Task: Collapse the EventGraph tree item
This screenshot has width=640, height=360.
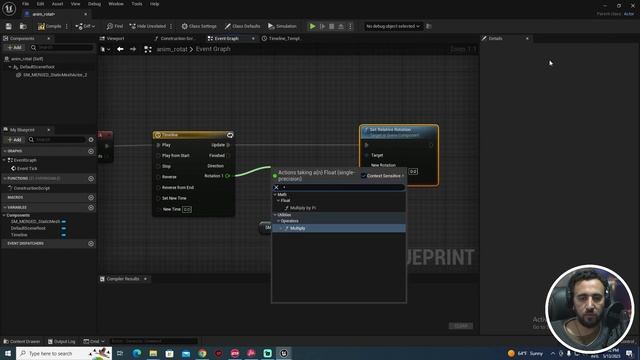Action: point(4,160)
